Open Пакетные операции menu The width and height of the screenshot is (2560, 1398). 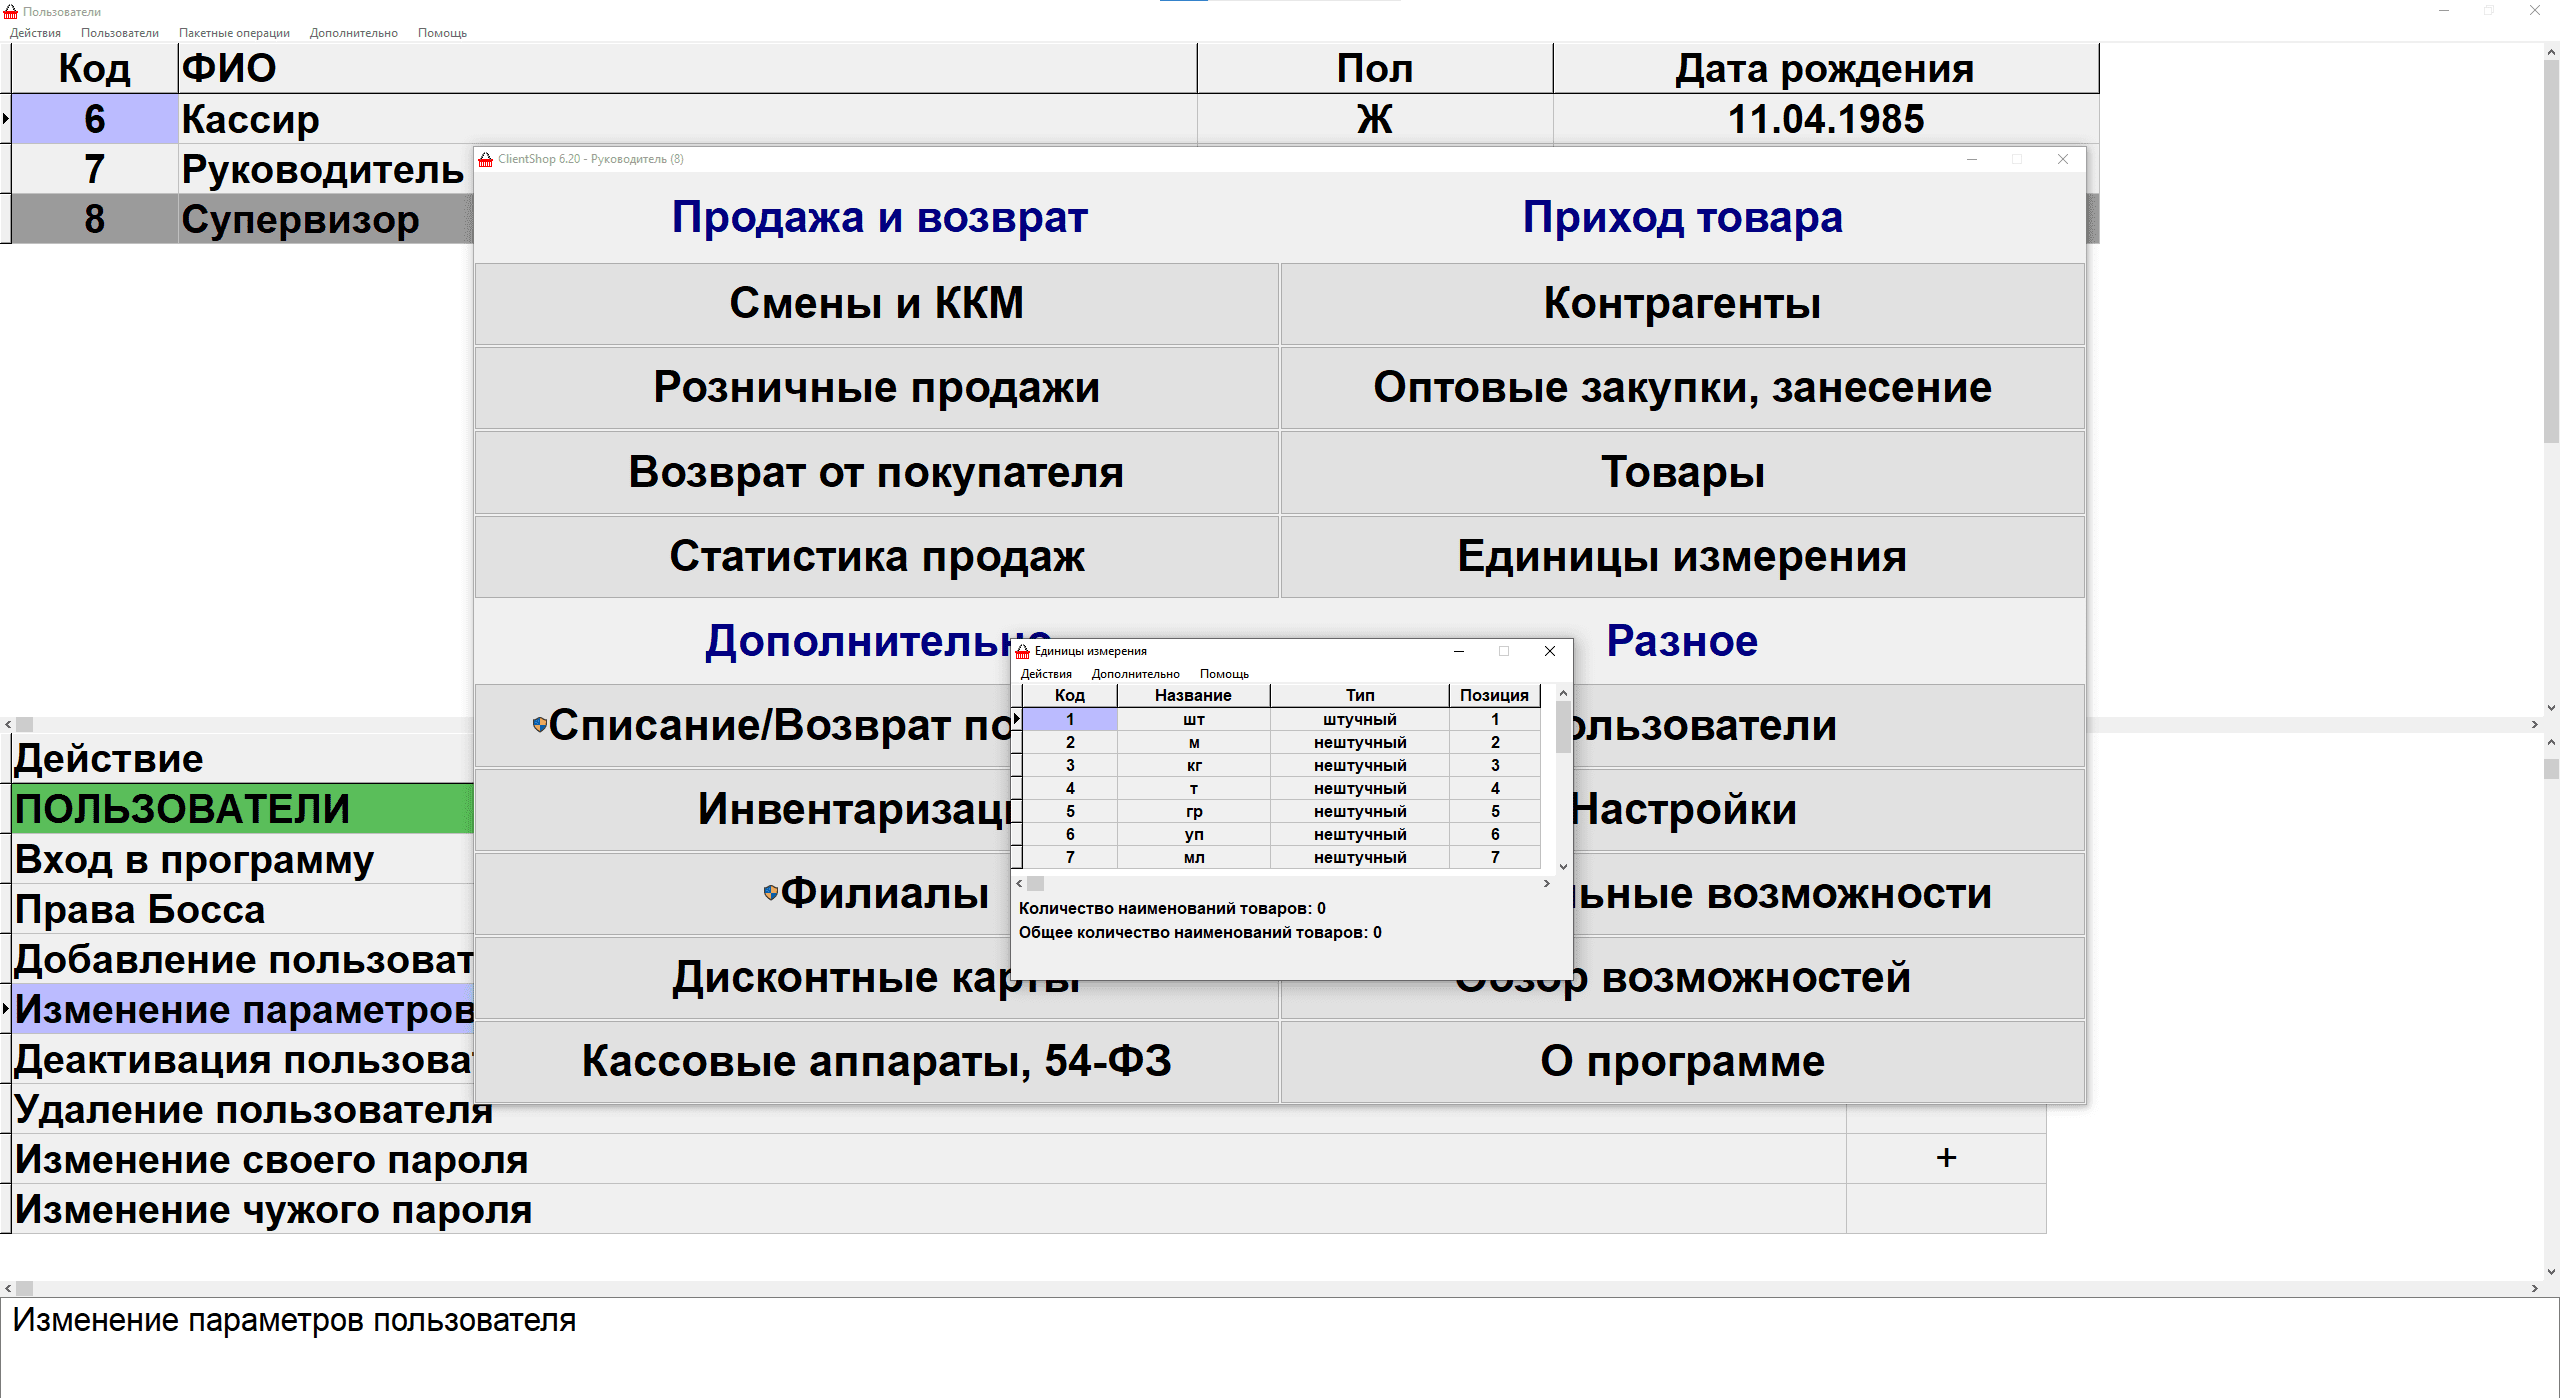pyautogui.click(x=234, y=33)
